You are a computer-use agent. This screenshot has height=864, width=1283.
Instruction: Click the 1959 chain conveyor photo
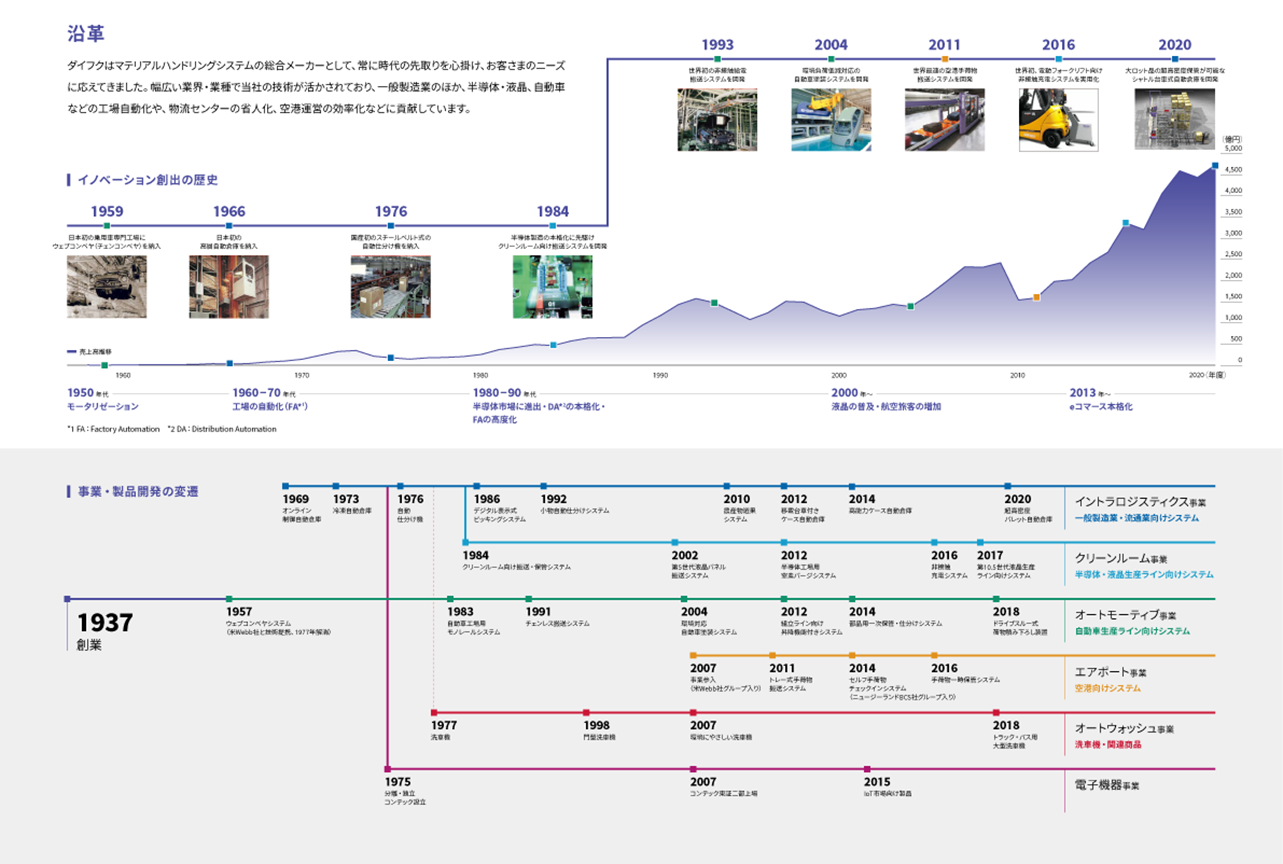coord(106,287)
